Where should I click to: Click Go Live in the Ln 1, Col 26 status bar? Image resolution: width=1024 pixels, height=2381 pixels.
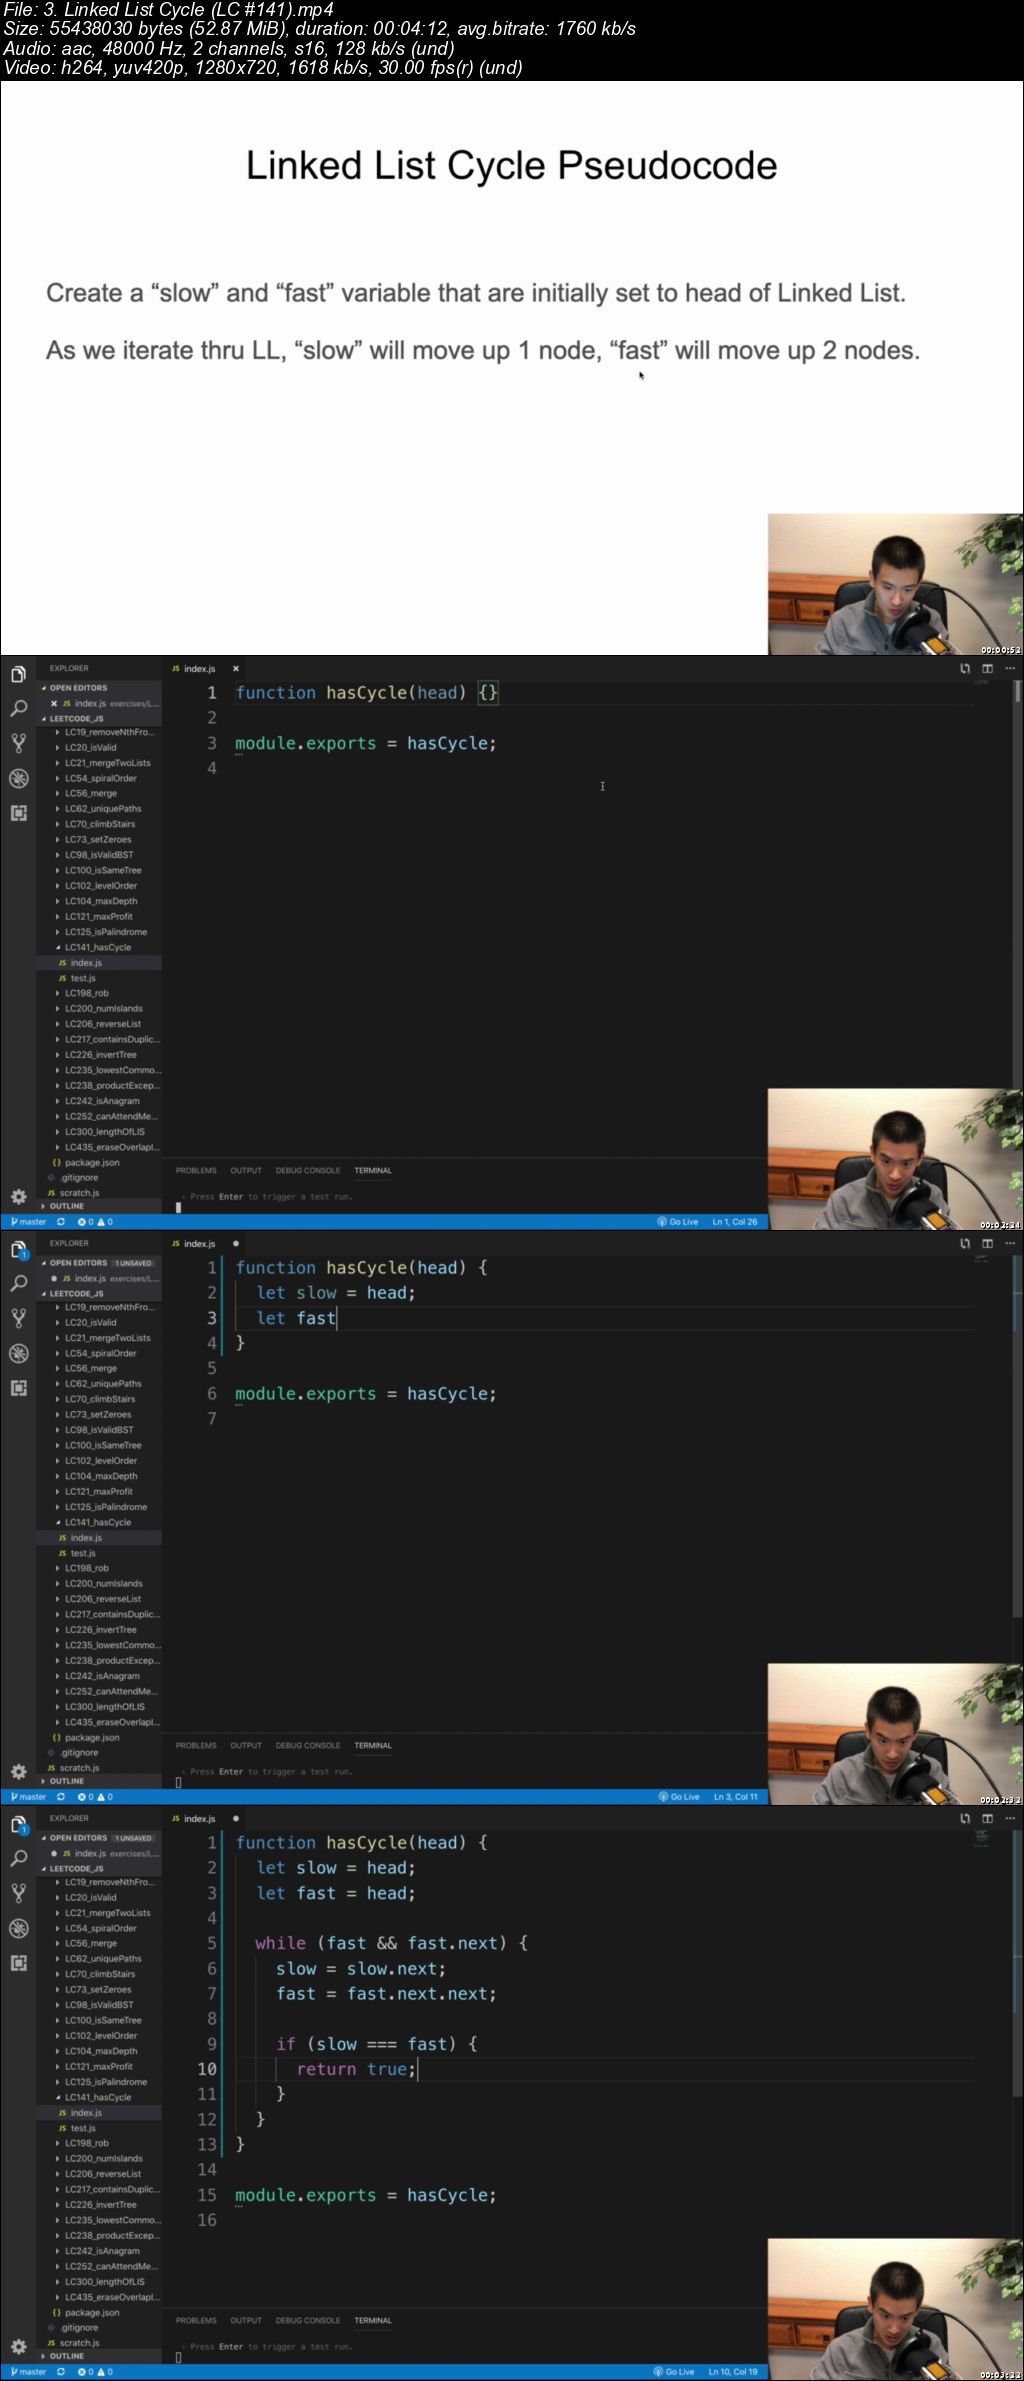(678, 1222)
